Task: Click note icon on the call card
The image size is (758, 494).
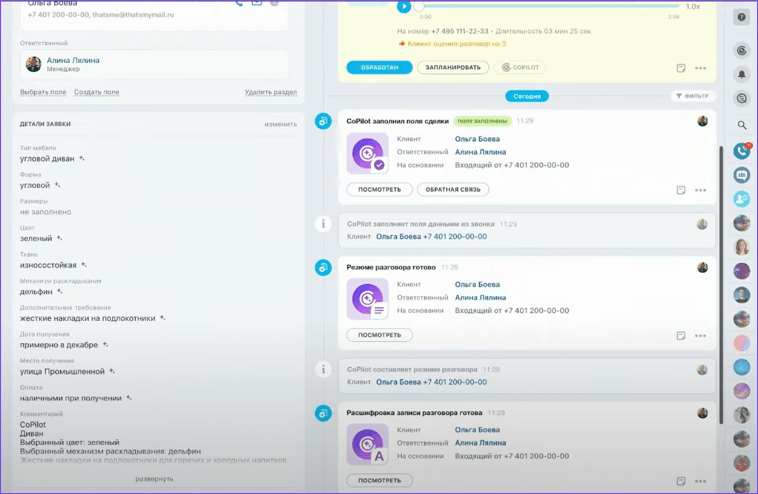Action: coord(681,68)
